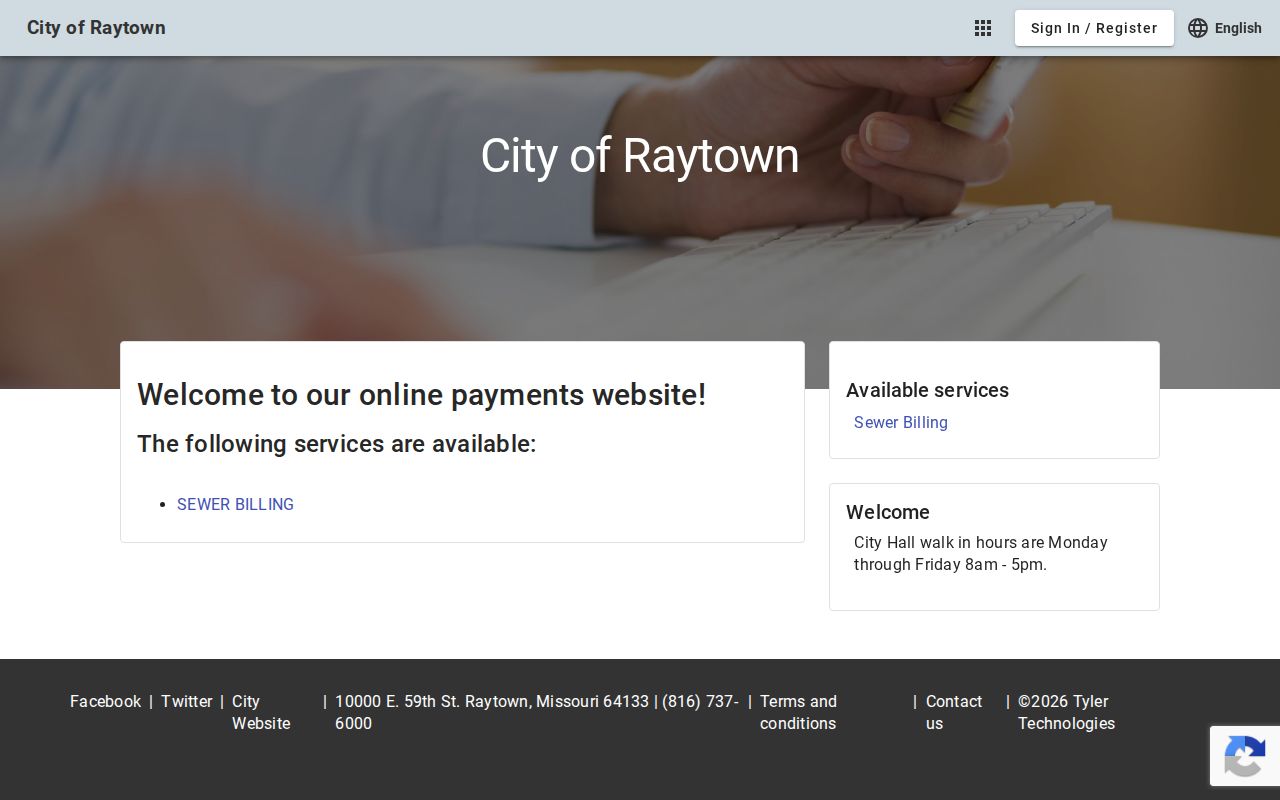Click City Hall walk in hours text
The image size is (1280, 800).
(x=981, y=553)
